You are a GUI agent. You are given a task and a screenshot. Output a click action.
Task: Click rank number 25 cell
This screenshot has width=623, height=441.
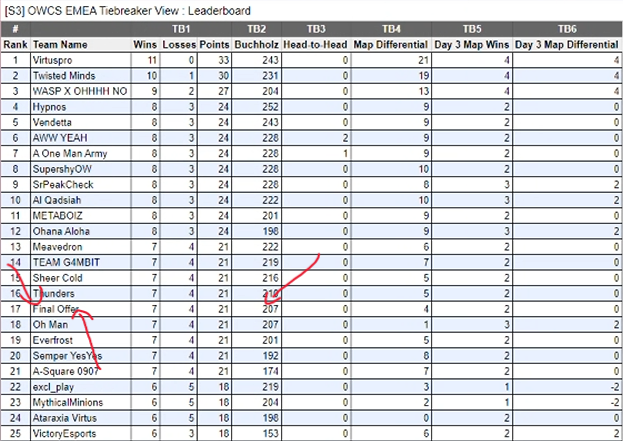tap(15, 433)
